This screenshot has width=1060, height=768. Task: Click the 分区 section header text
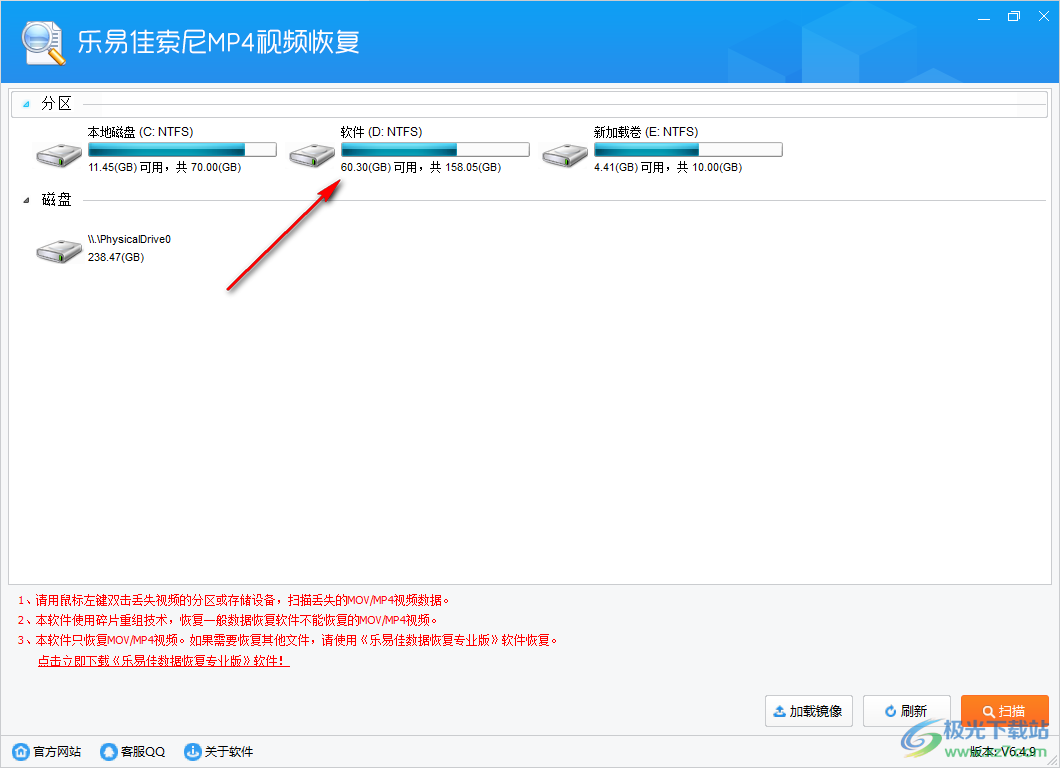[56, 103]
